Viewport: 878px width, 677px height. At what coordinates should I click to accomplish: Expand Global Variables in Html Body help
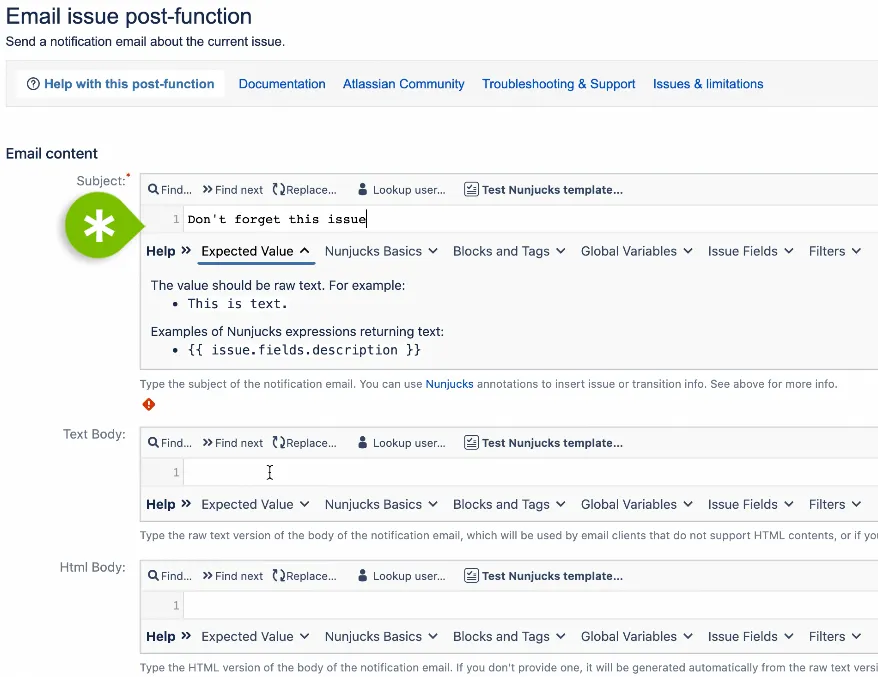click(x=636, y=637)
